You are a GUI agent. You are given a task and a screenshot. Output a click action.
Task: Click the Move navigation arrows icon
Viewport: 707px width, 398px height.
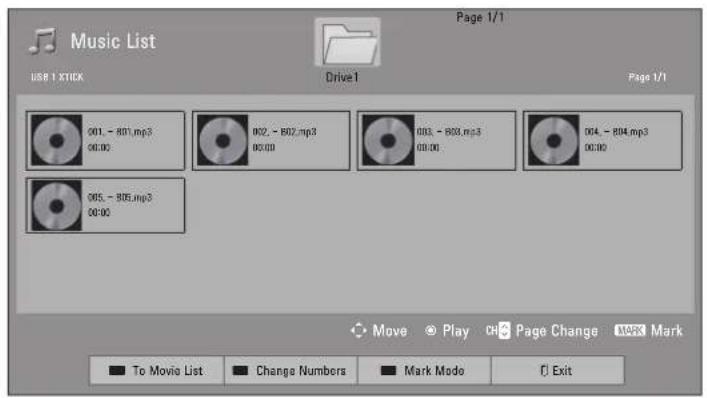point(358,331)
